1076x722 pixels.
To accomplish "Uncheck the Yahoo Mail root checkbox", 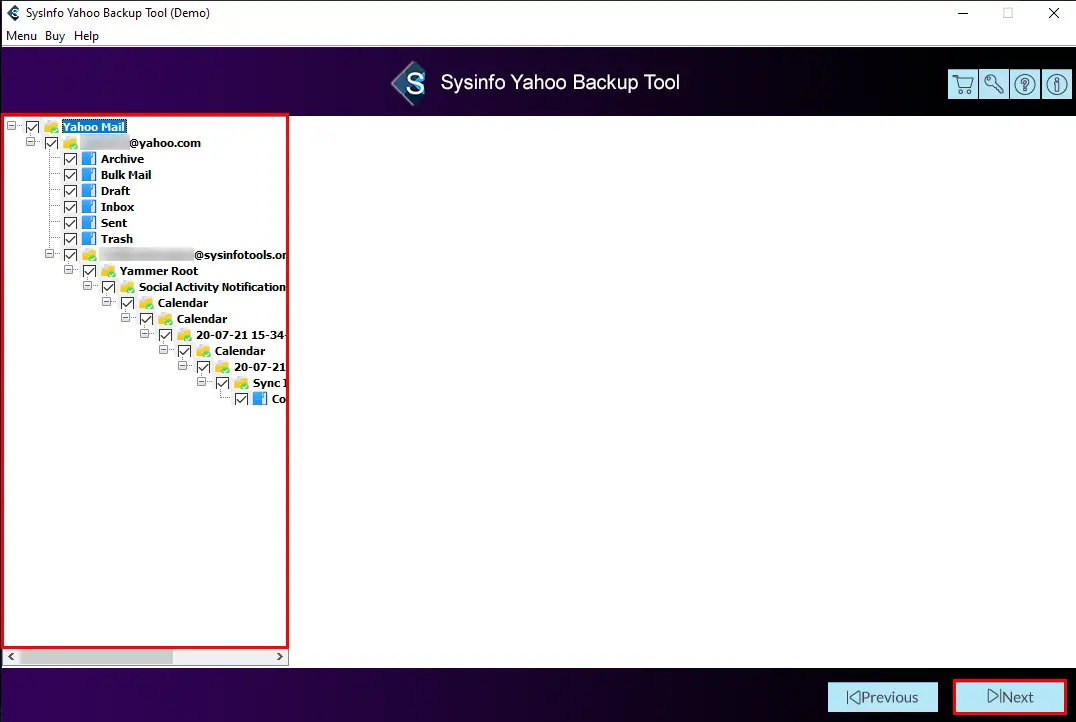I will 32,126.
